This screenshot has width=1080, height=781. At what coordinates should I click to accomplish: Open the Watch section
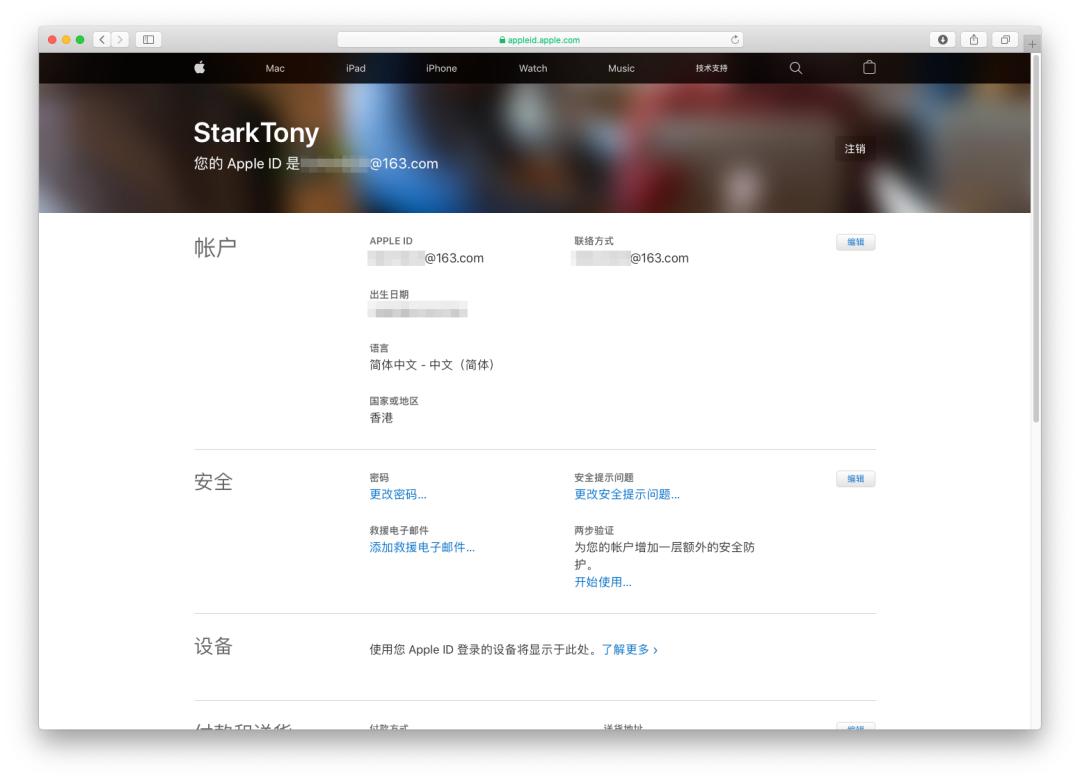coord(532,68)
